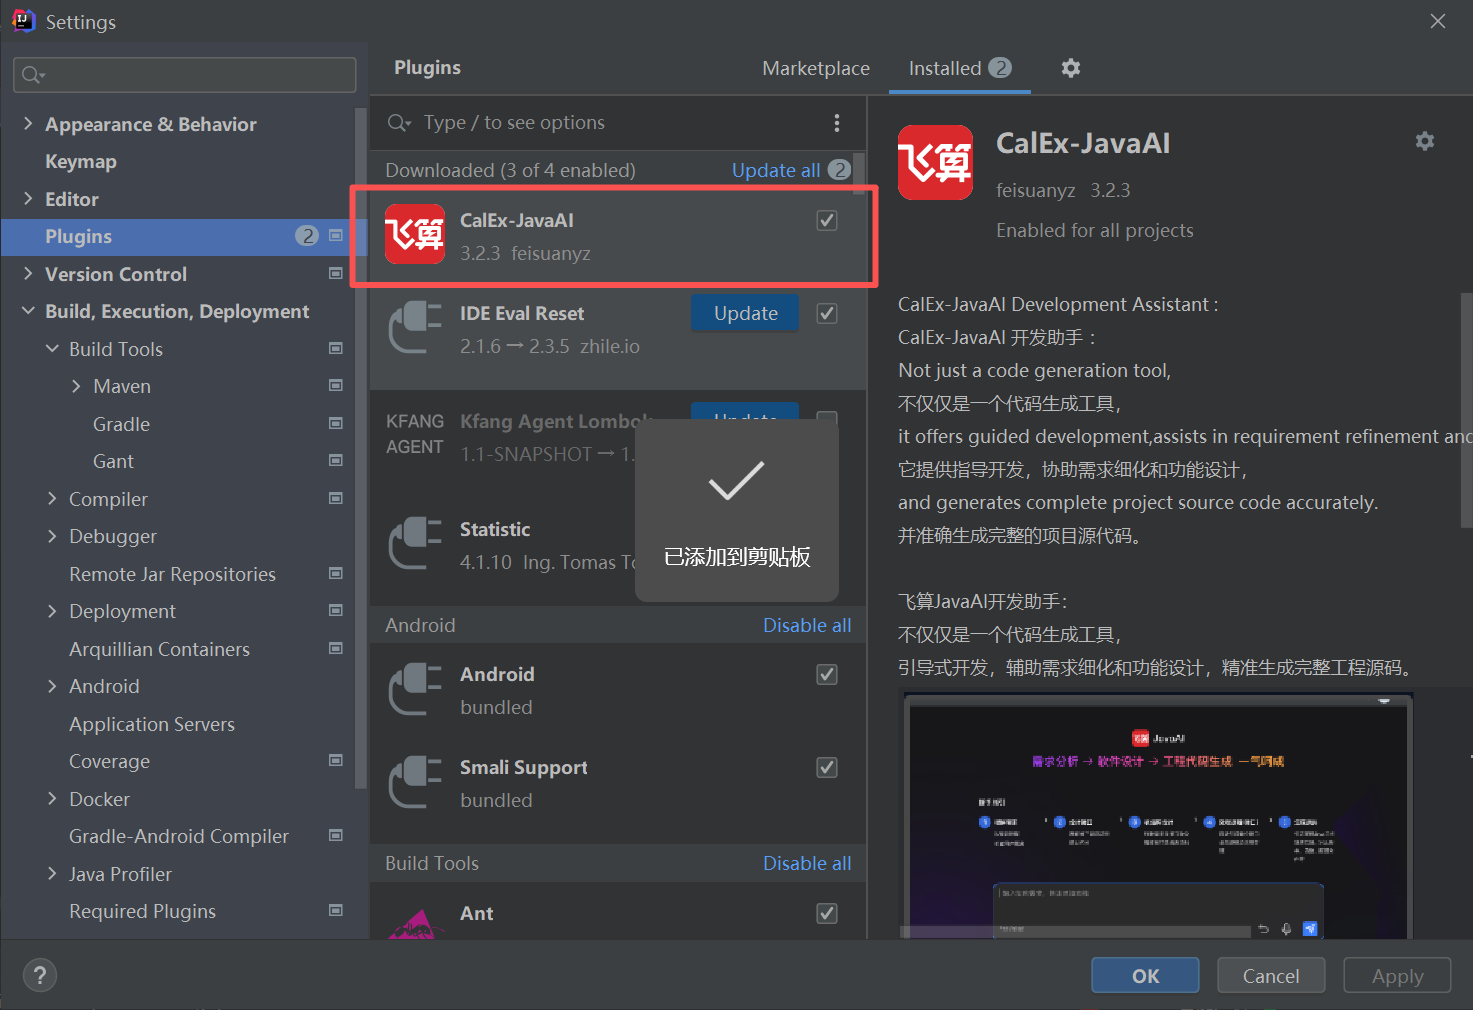This screenshot has width=1473, height=1010.
Task: Click the three-dot menu in plugin search bar
Action: [x=836, y=123]
